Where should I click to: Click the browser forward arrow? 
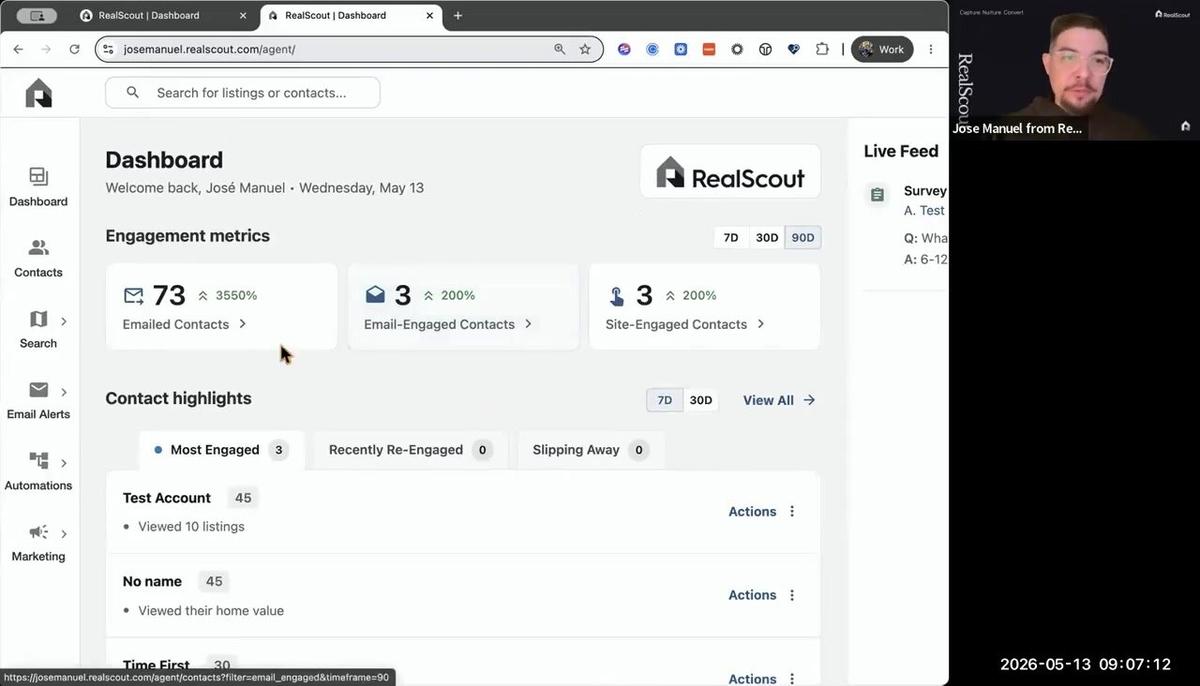click(46, 49)
